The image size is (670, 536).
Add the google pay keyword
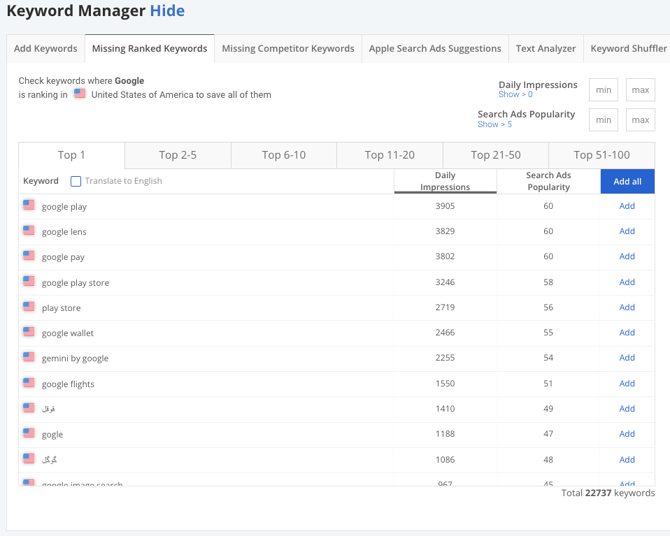(x=627, y=256)
